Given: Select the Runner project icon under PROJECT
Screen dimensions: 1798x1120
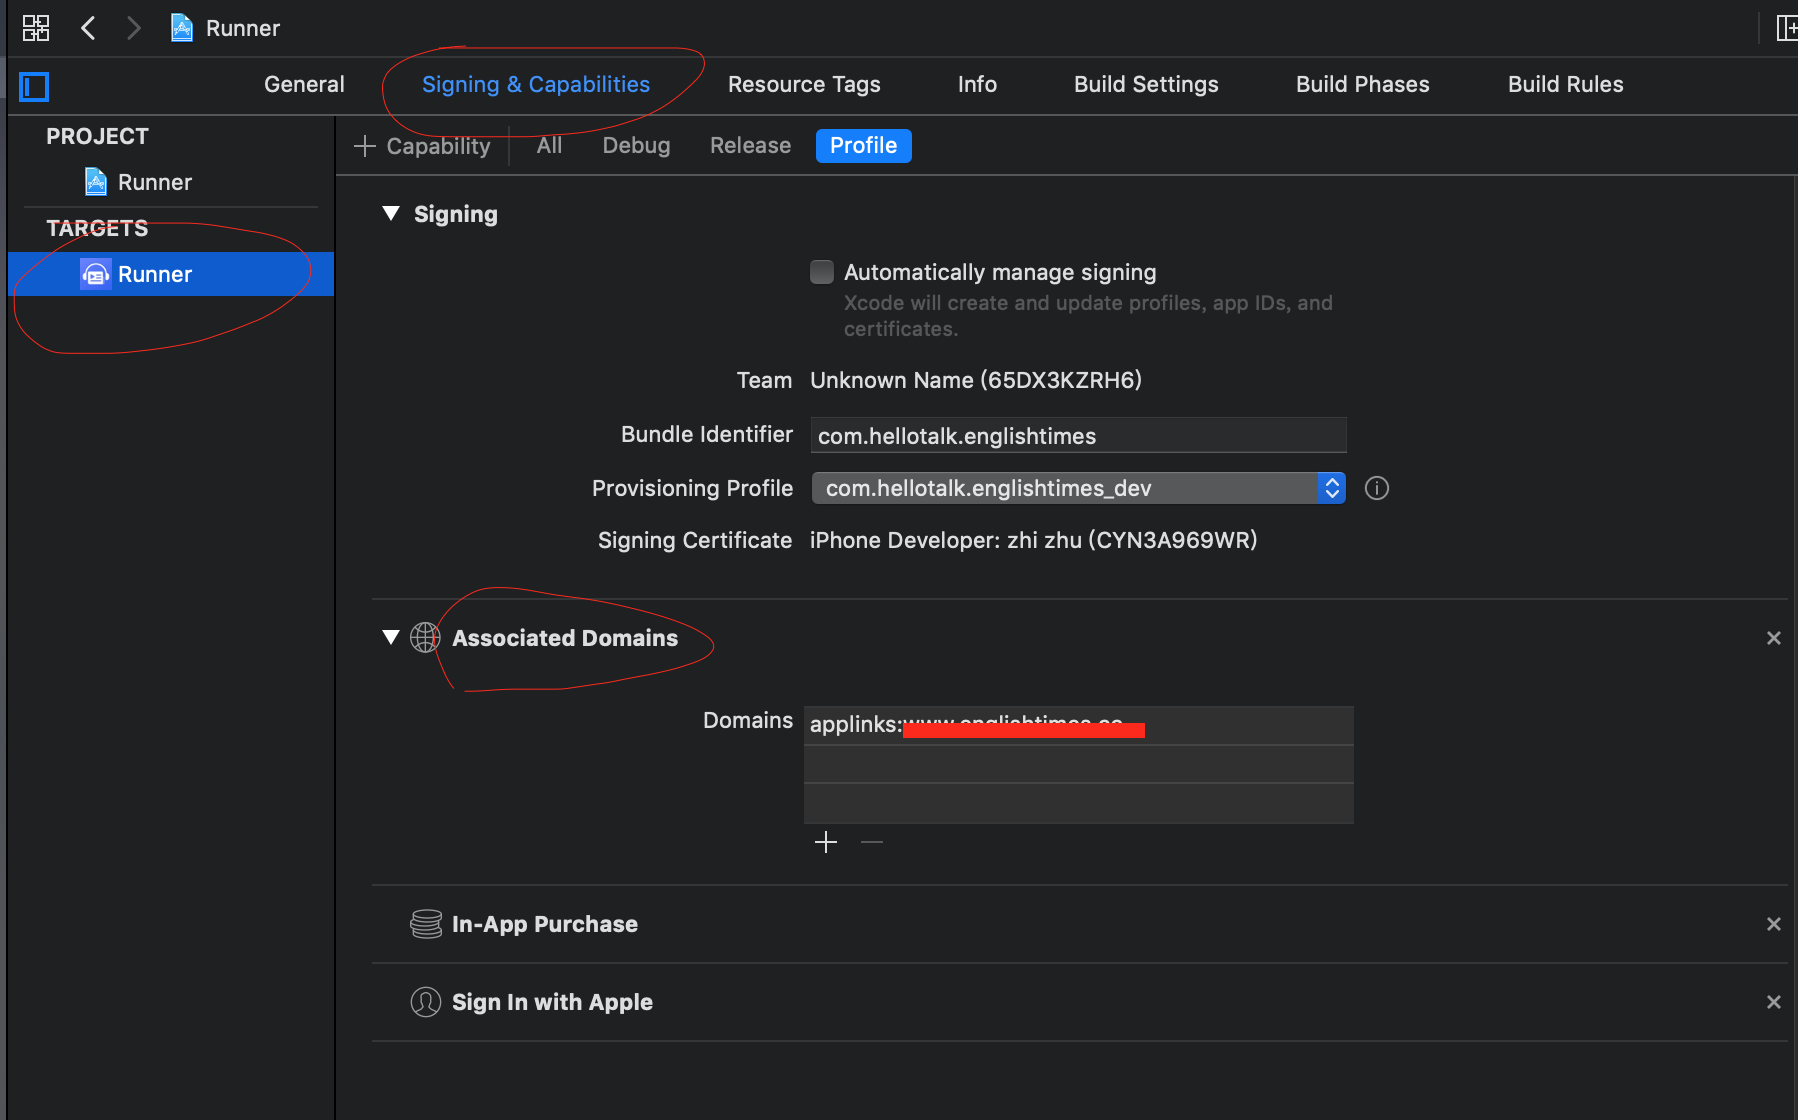Looking at the screenshot, I should click(96, 181).
